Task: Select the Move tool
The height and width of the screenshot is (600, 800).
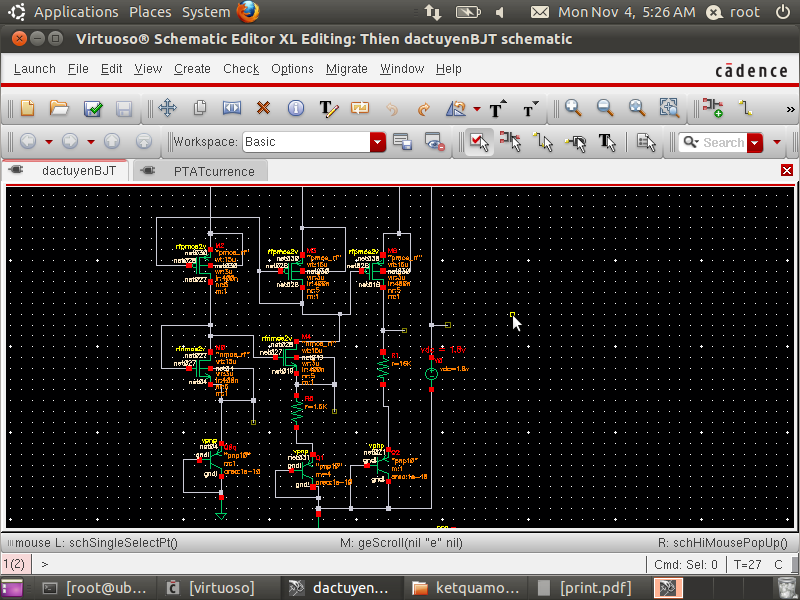Action: coord(167,108)
